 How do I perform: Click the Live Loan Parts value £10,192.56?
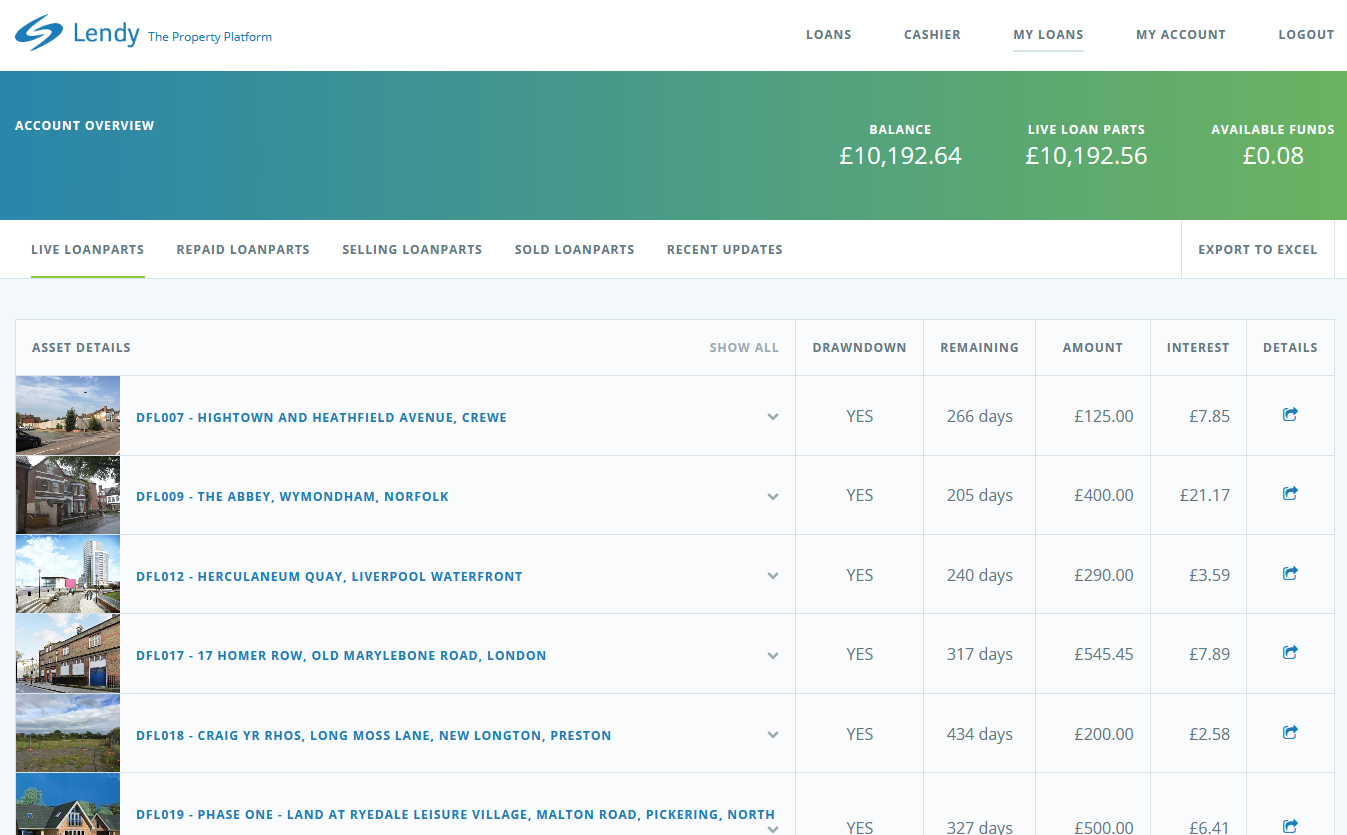click(1087, 156)
